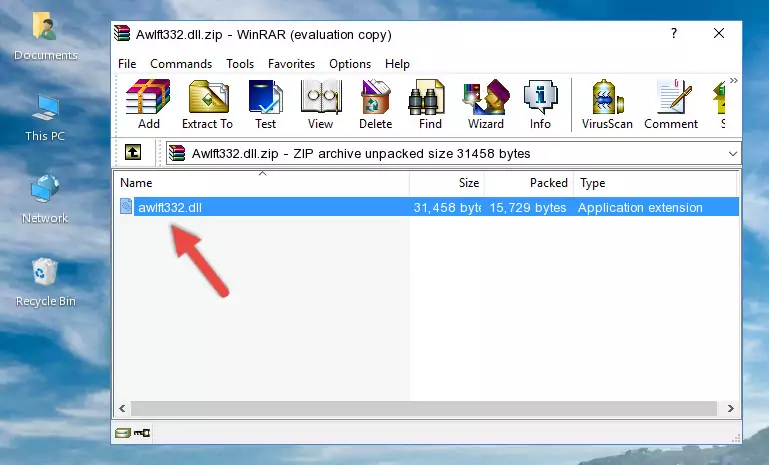
Task: Sort file list by Size column
Action: tap(447, 183)
